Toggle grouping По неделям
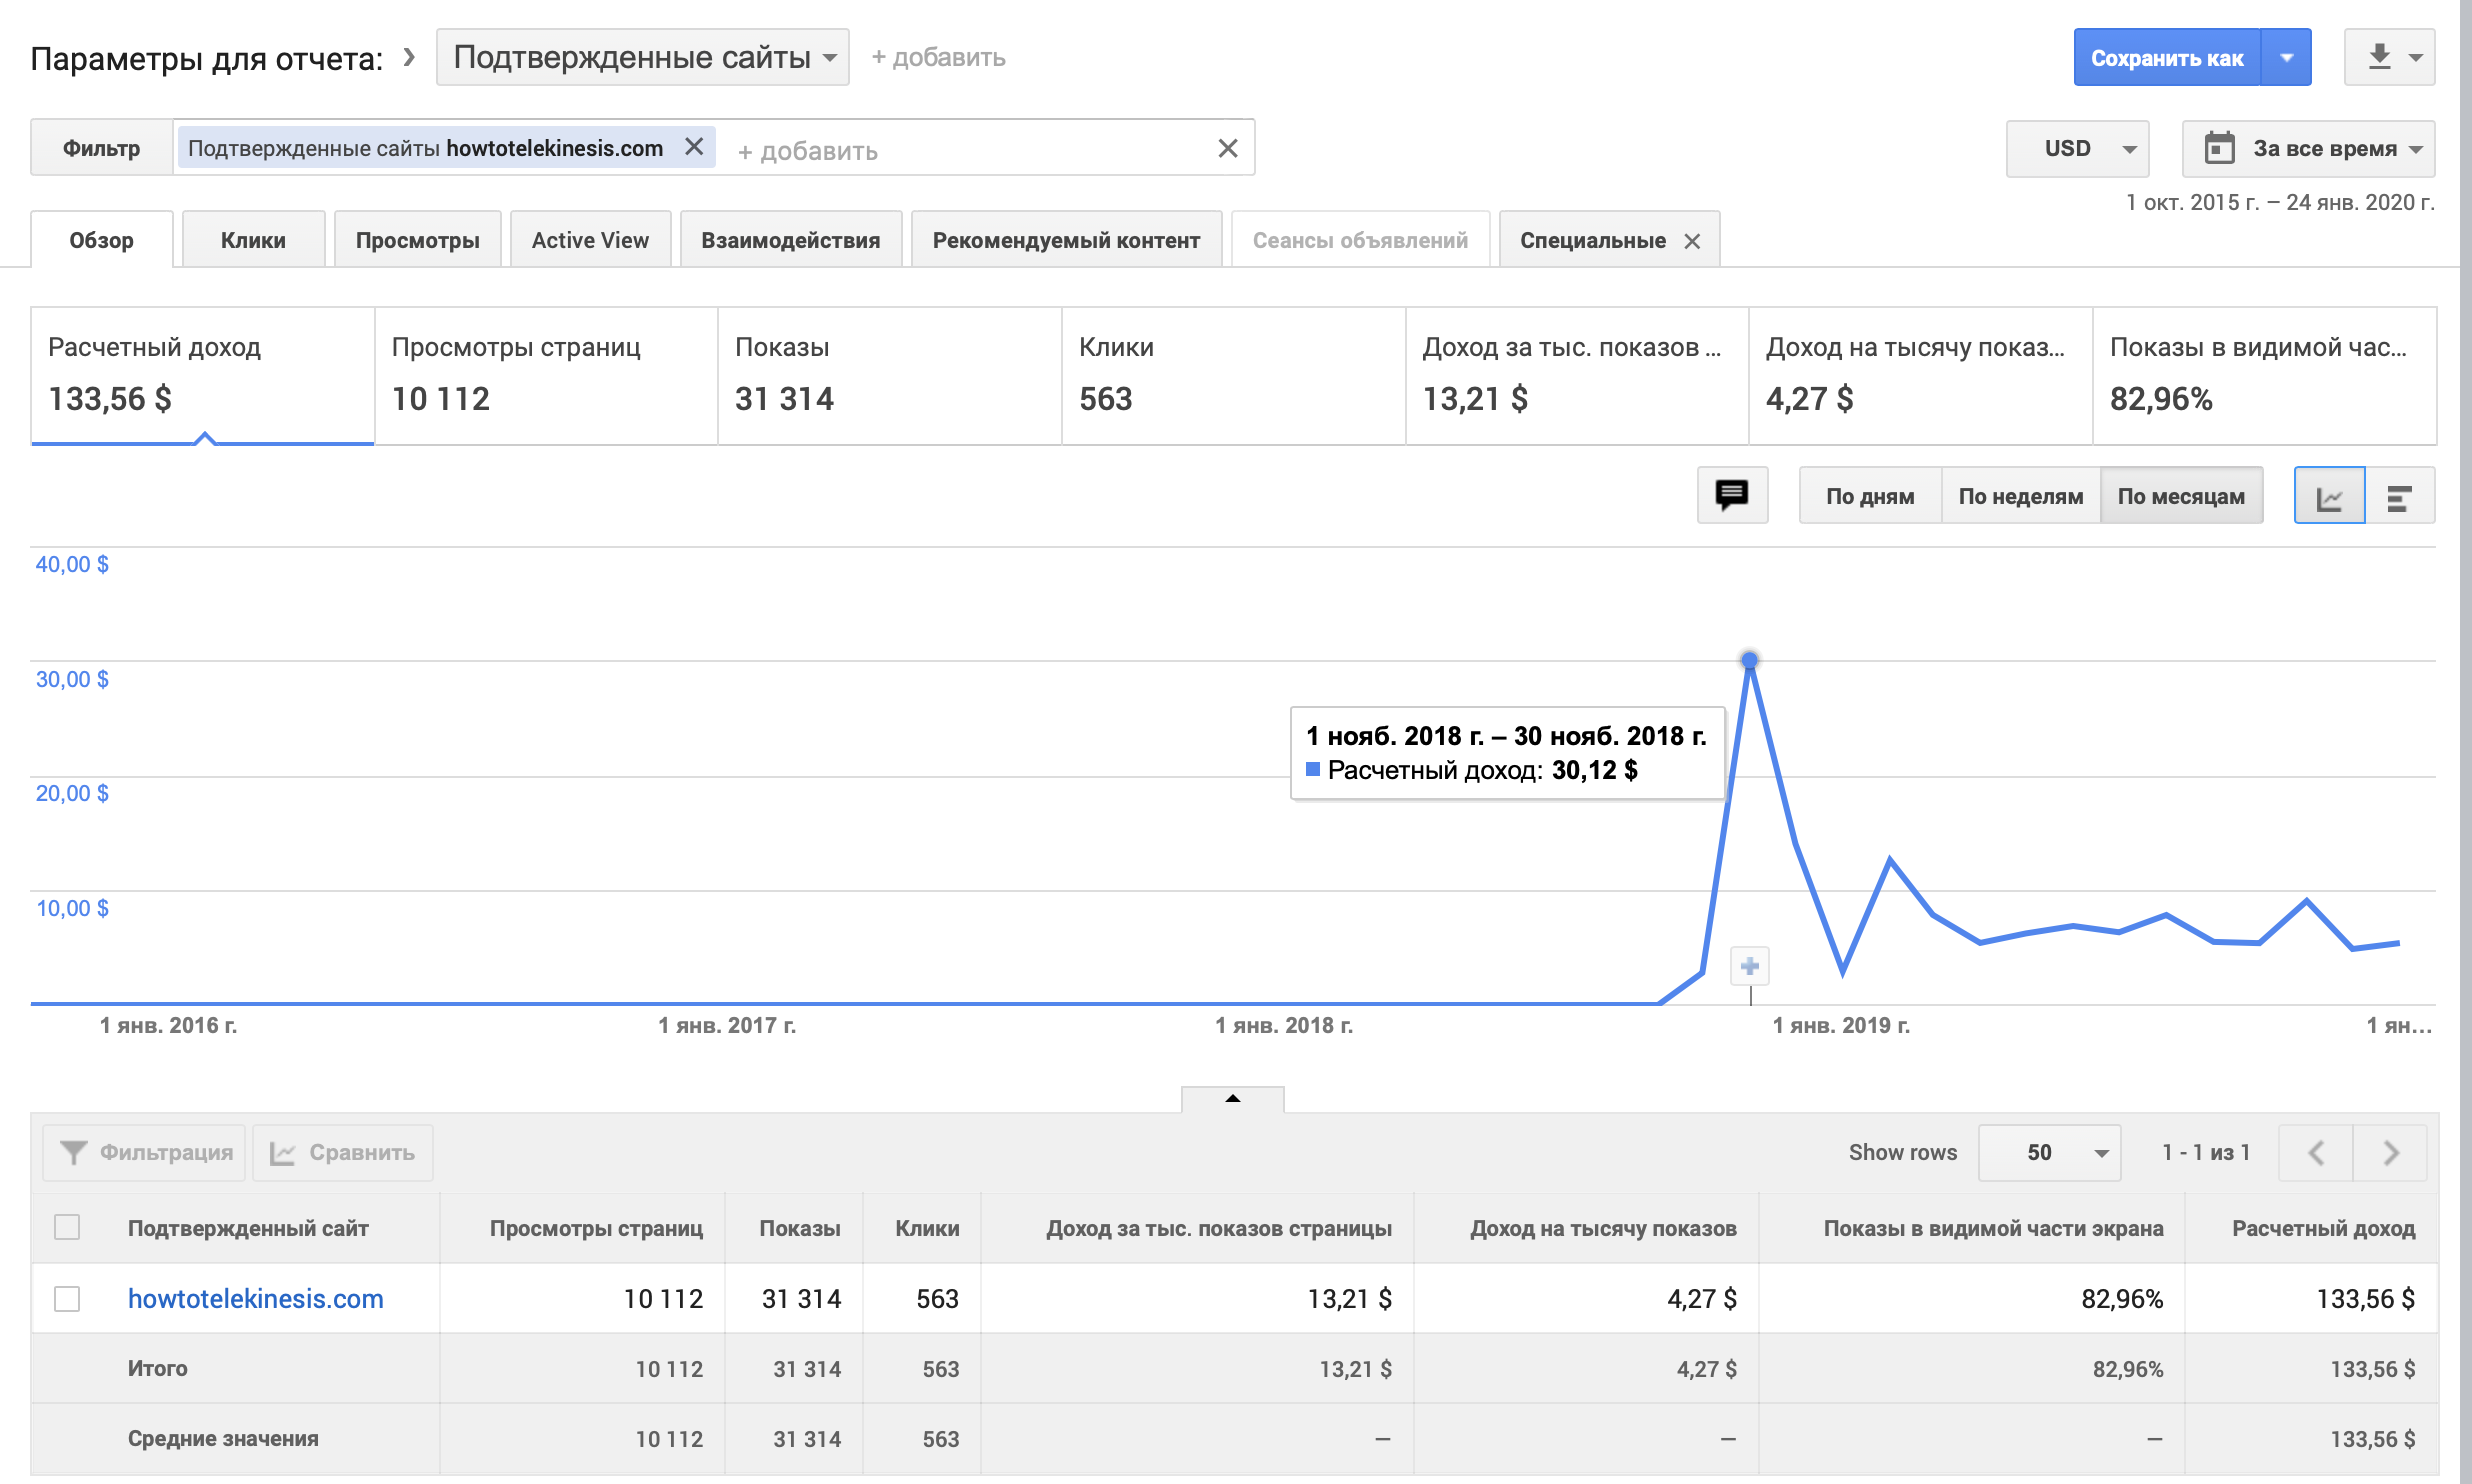 click(x=2020, y=496)
